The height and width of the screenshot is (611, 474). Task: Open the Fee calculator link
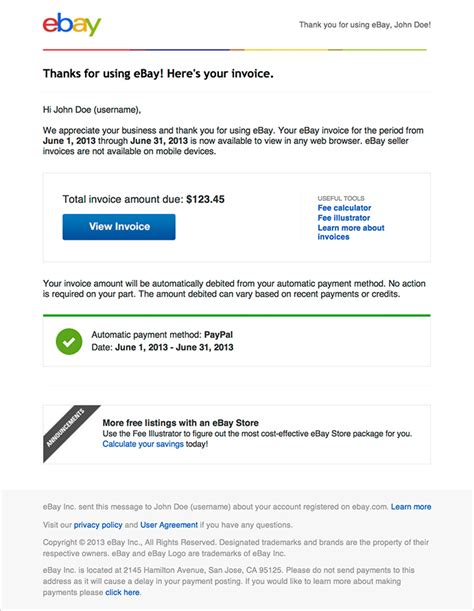coord(344,208)
